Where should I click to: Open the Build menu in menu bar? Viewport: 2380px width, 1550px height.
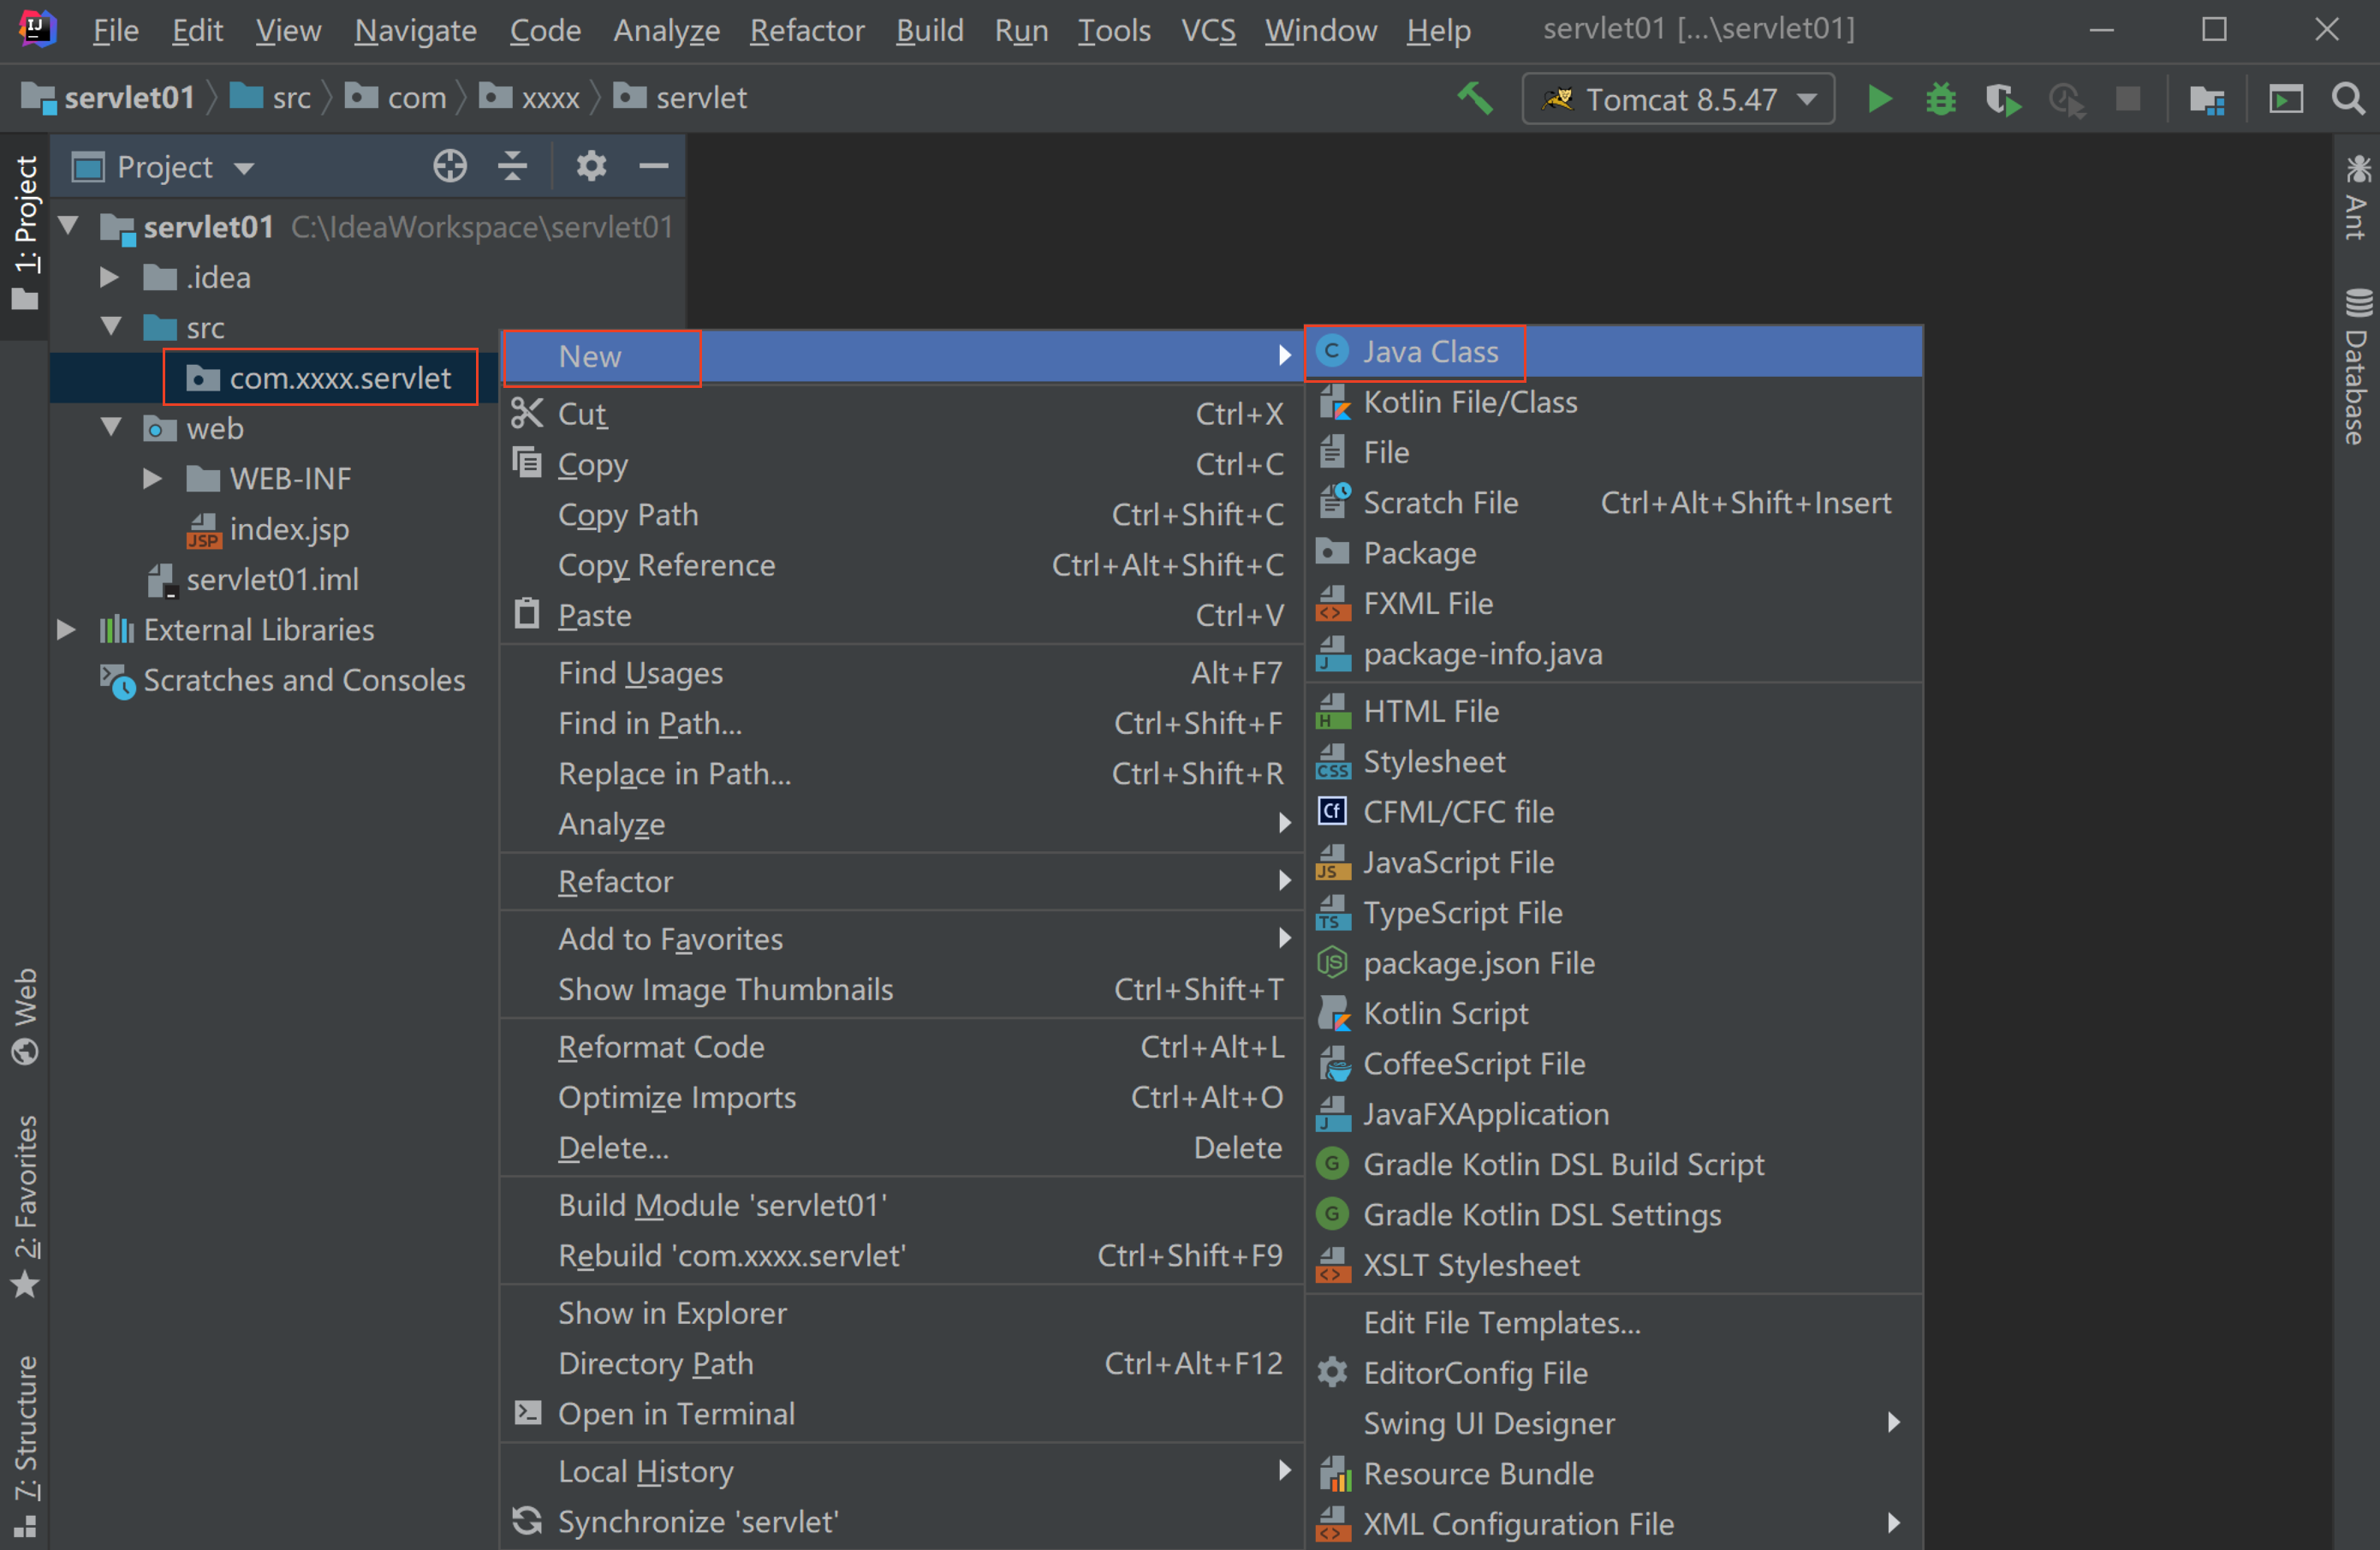pos(929,30)
